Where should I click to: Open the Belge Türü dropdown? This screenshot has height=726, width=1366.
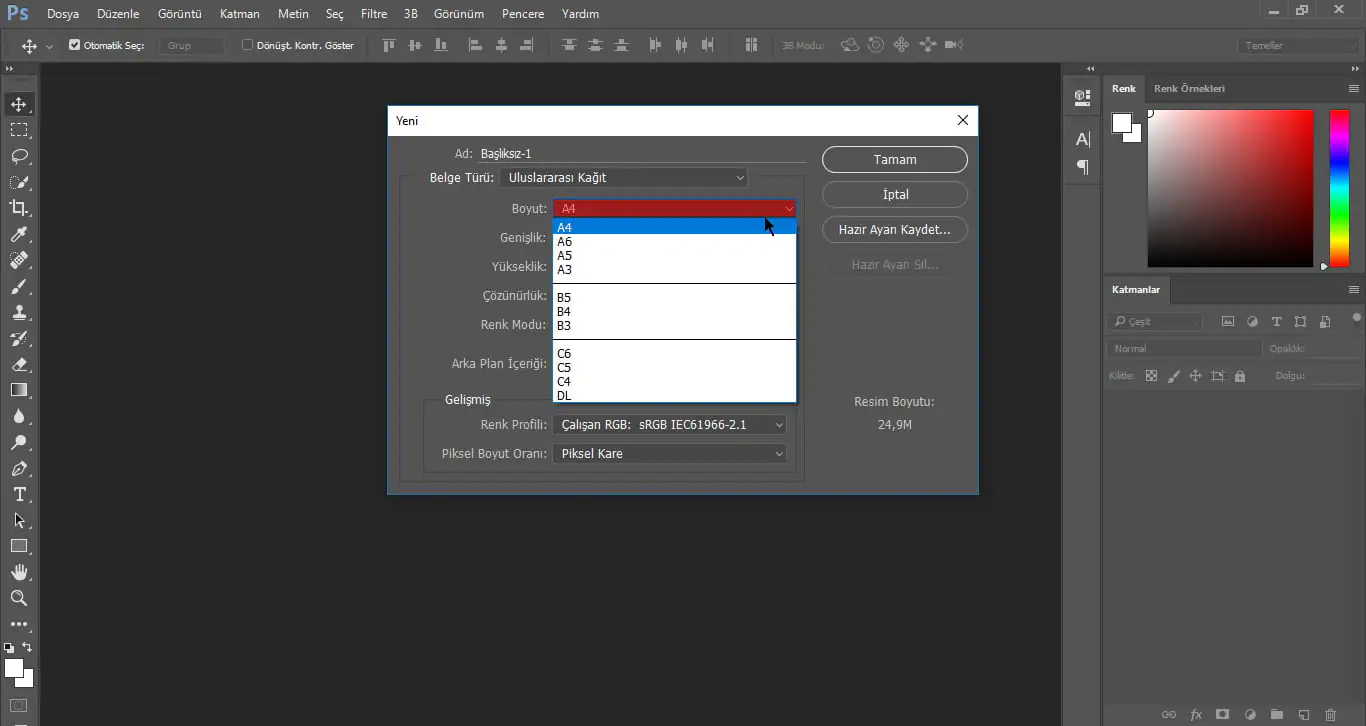(x=625, y=178)
